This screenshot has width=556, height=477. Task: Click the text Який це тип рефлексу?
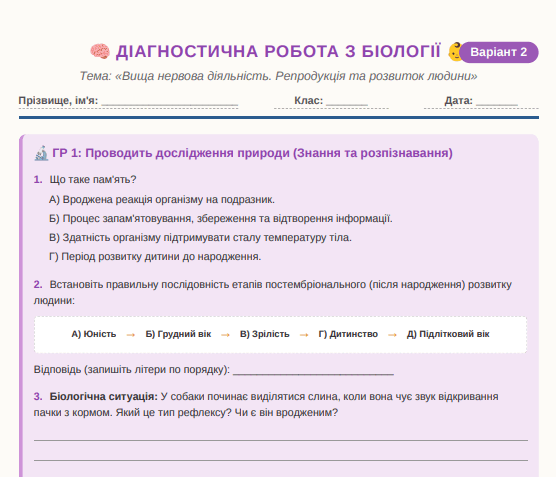173,413
